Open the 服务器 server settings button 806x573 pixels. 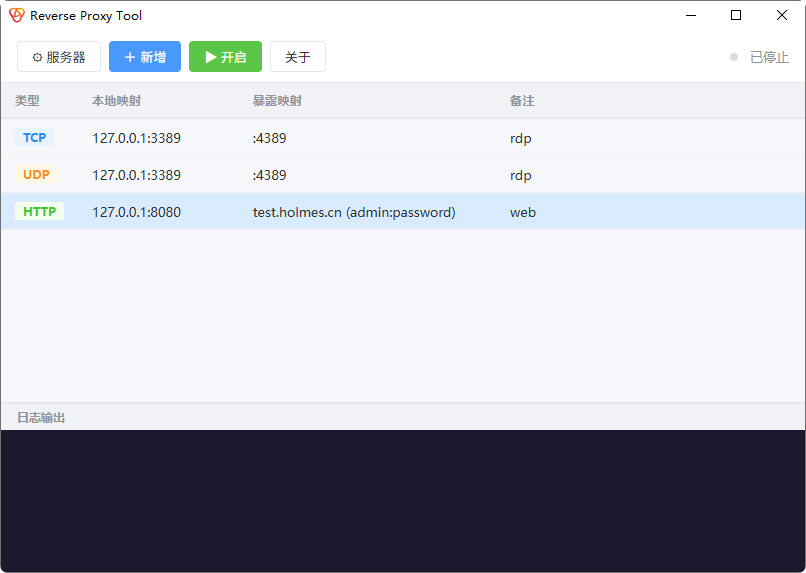click(x=59, y=57)
